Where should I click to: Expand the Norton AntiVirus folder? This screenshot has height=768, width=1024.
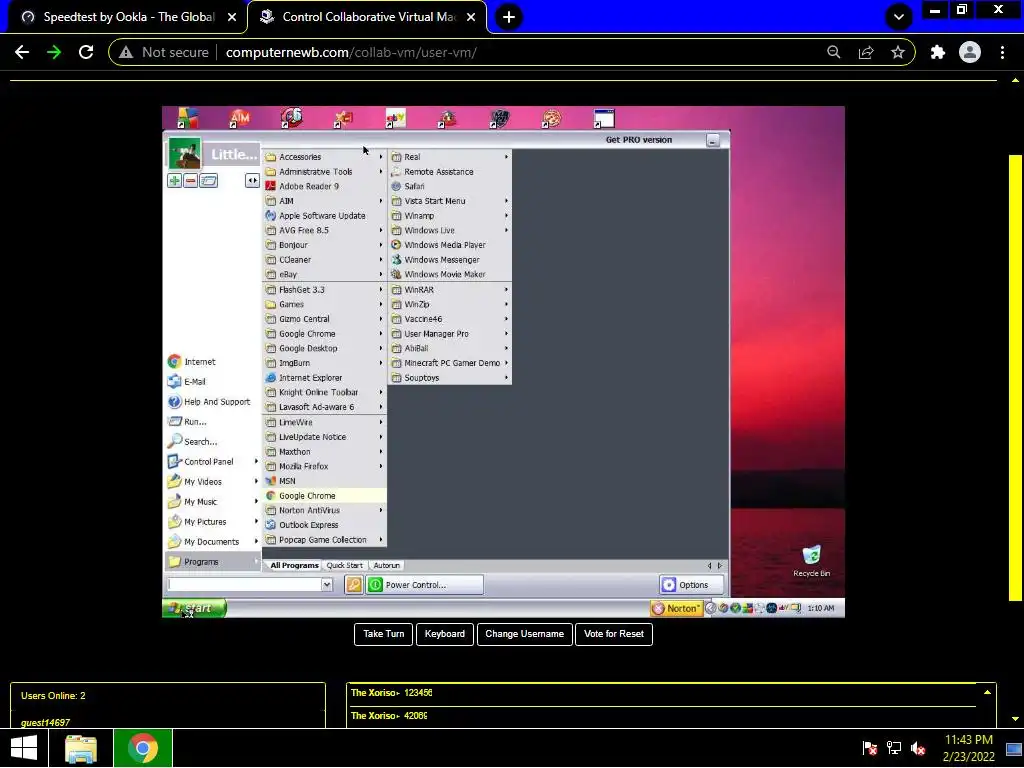click(325, 510)
